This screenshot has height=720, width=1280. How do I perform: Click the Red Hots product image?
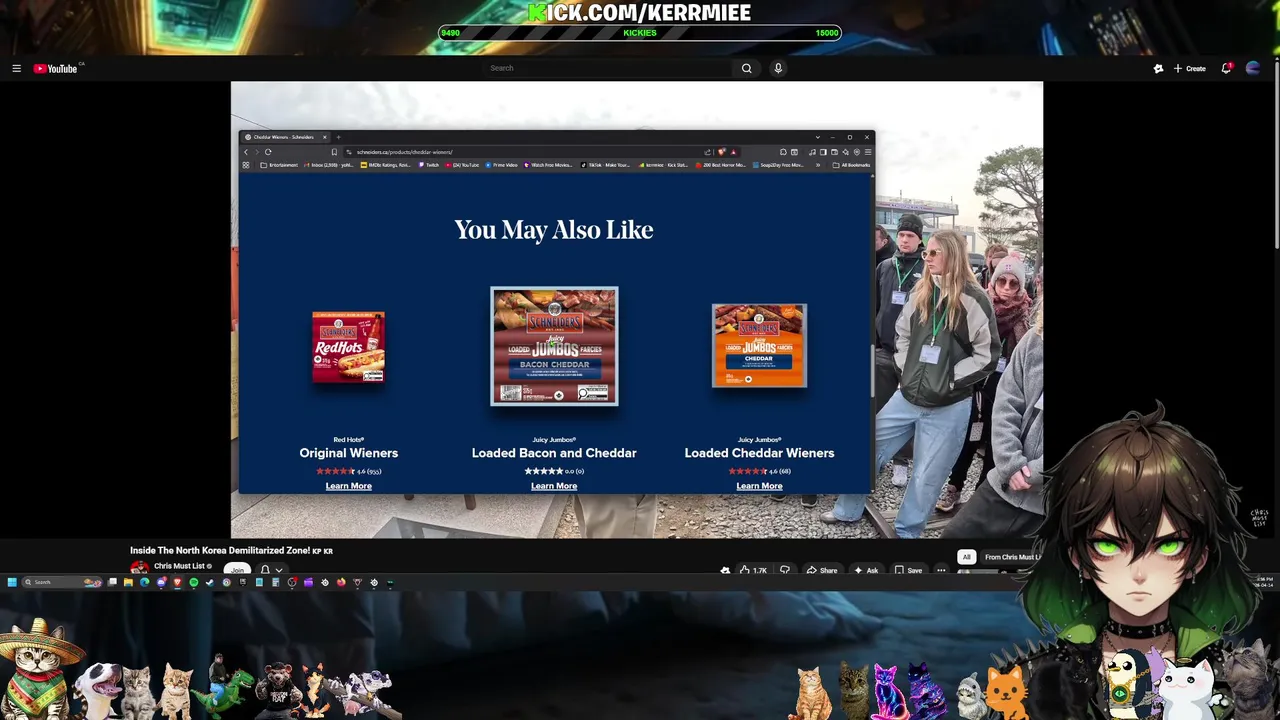coord(348,347)
